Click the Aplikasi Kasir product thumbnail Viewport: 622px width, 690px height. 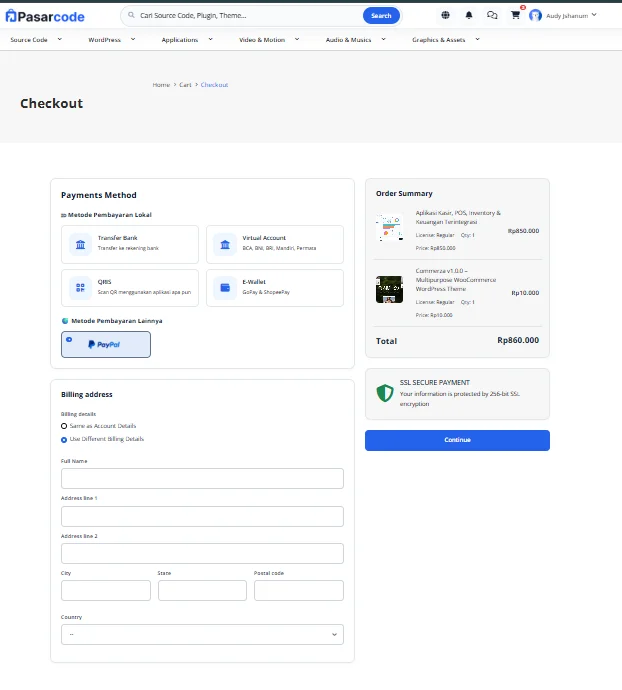point(390,228)
